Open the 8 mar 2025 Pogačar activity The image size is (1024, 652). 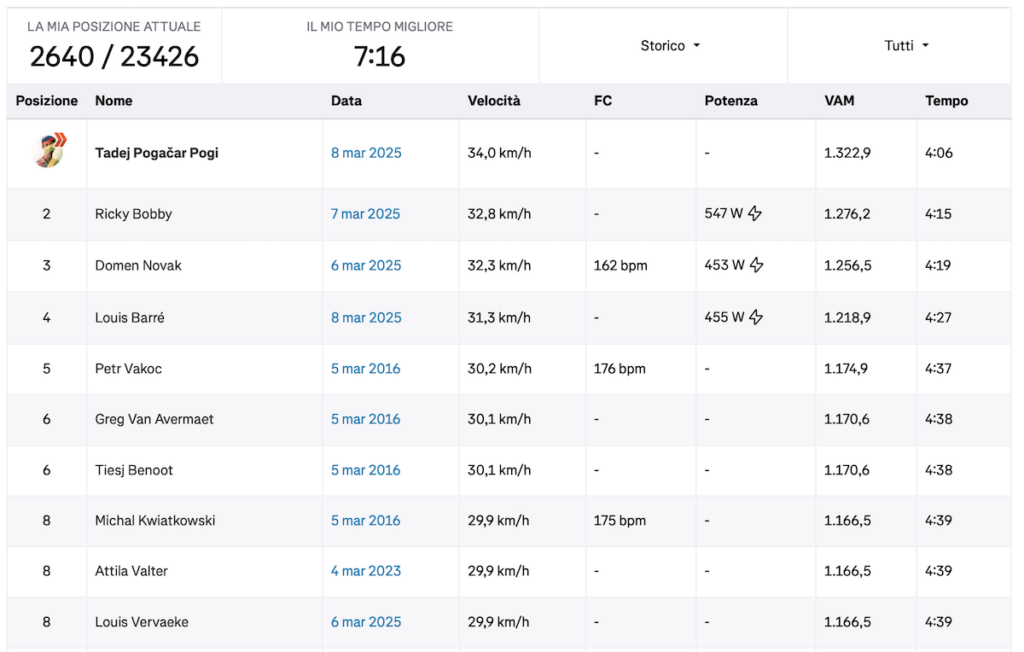(366, 153)
